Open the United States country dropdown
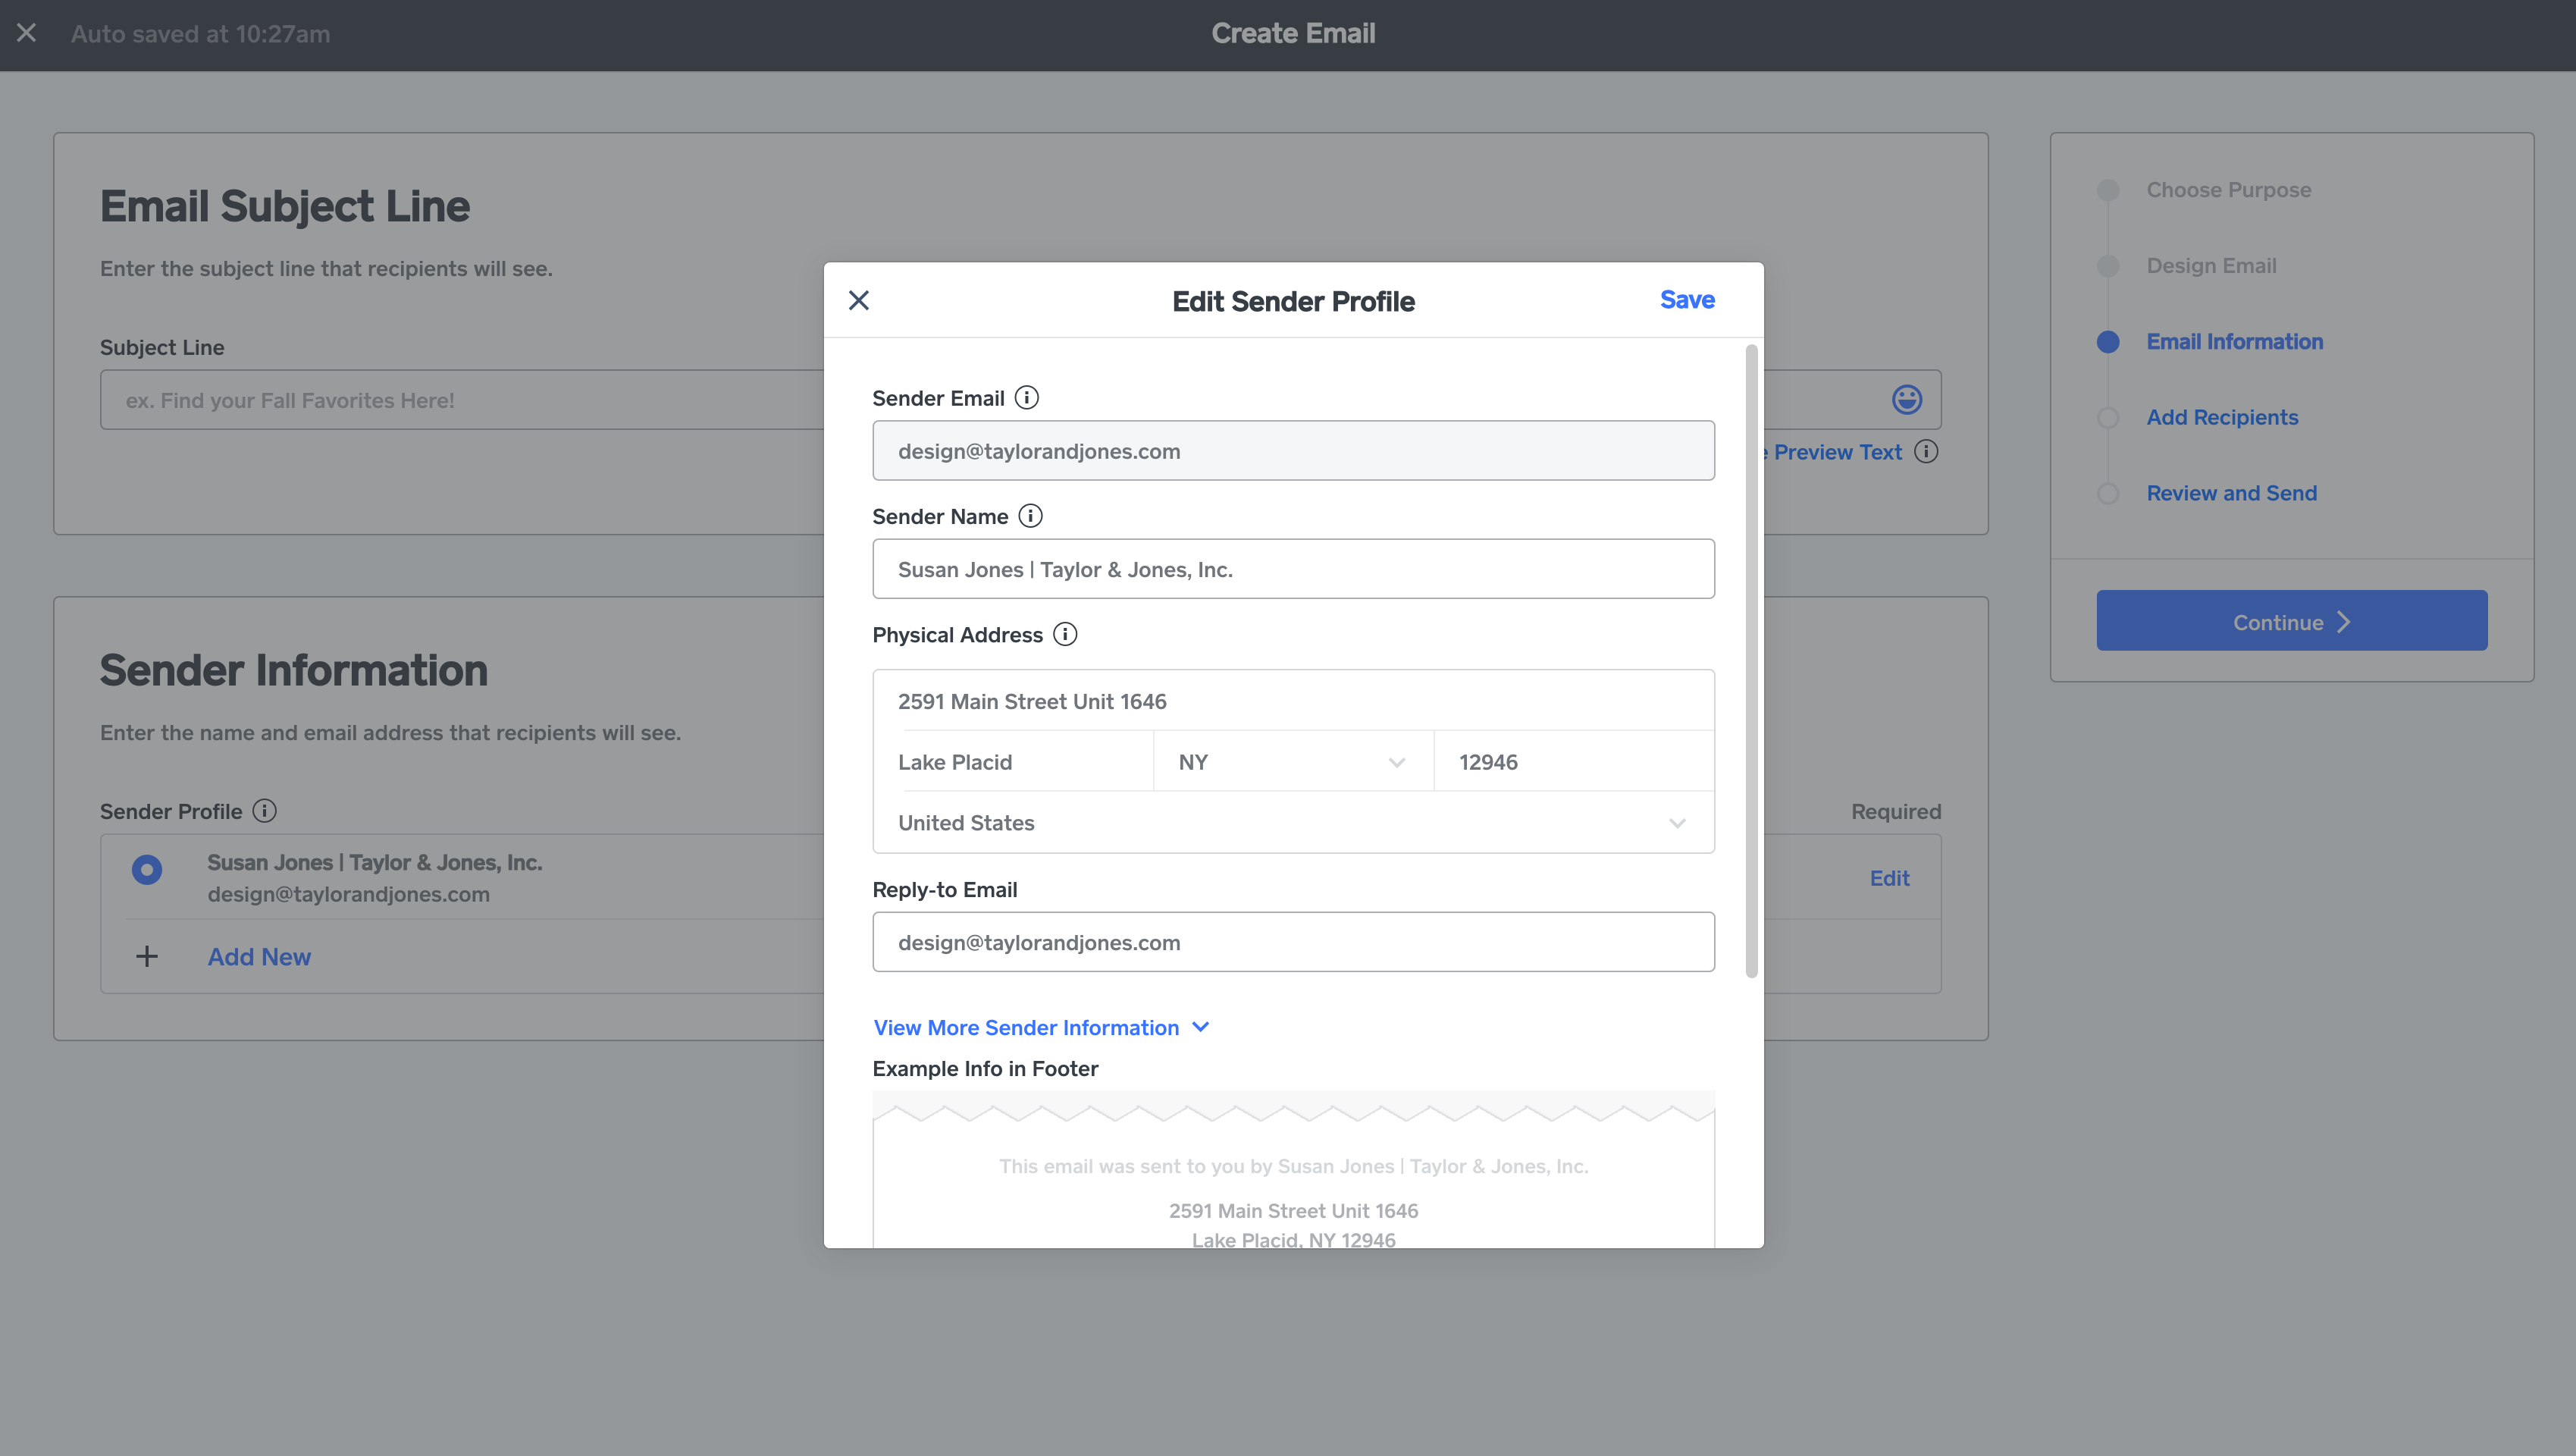 tap(1293, 823)
